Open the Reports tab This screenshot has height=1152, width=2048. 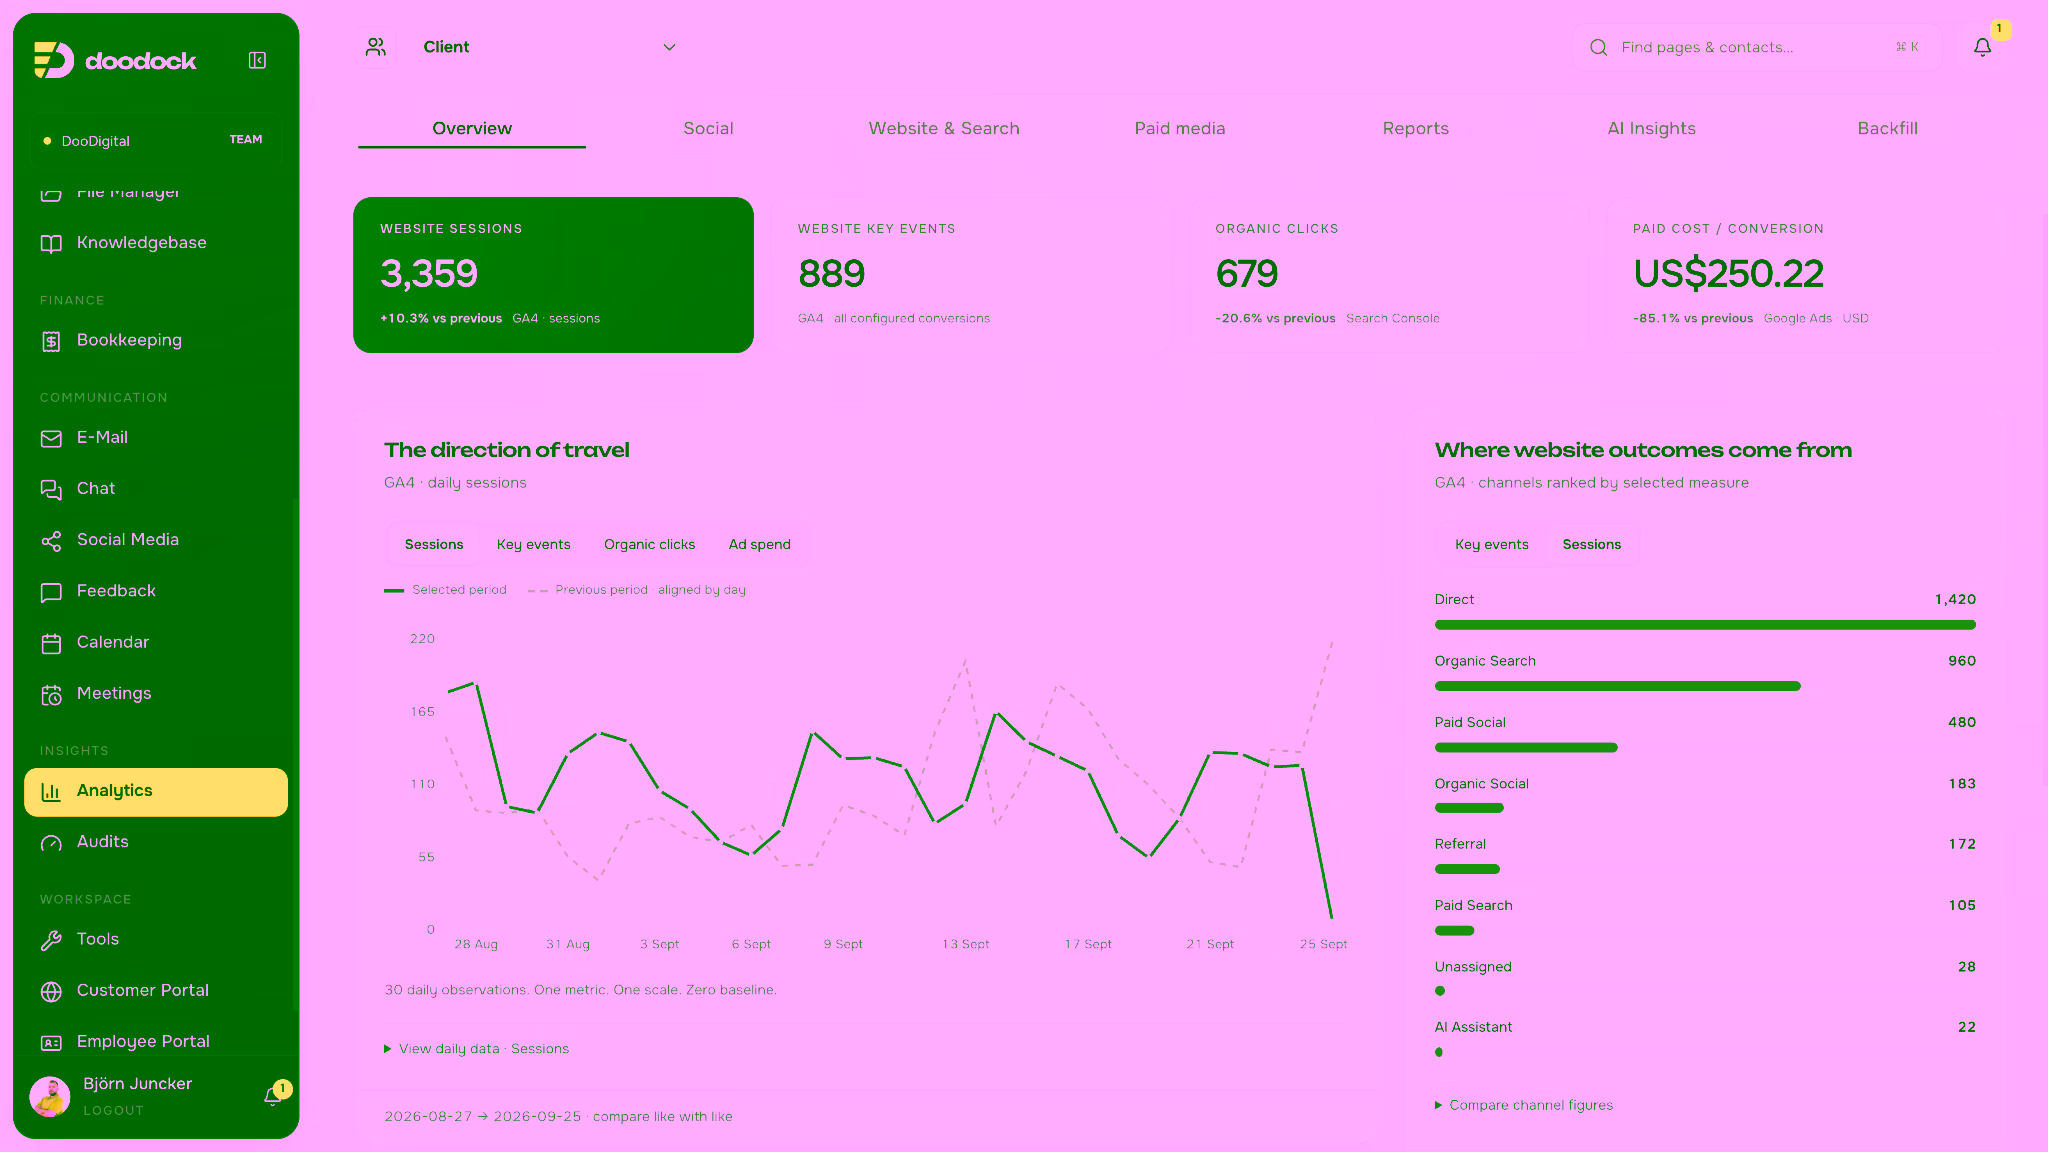pyautogui.click(x=1415, y=128)
